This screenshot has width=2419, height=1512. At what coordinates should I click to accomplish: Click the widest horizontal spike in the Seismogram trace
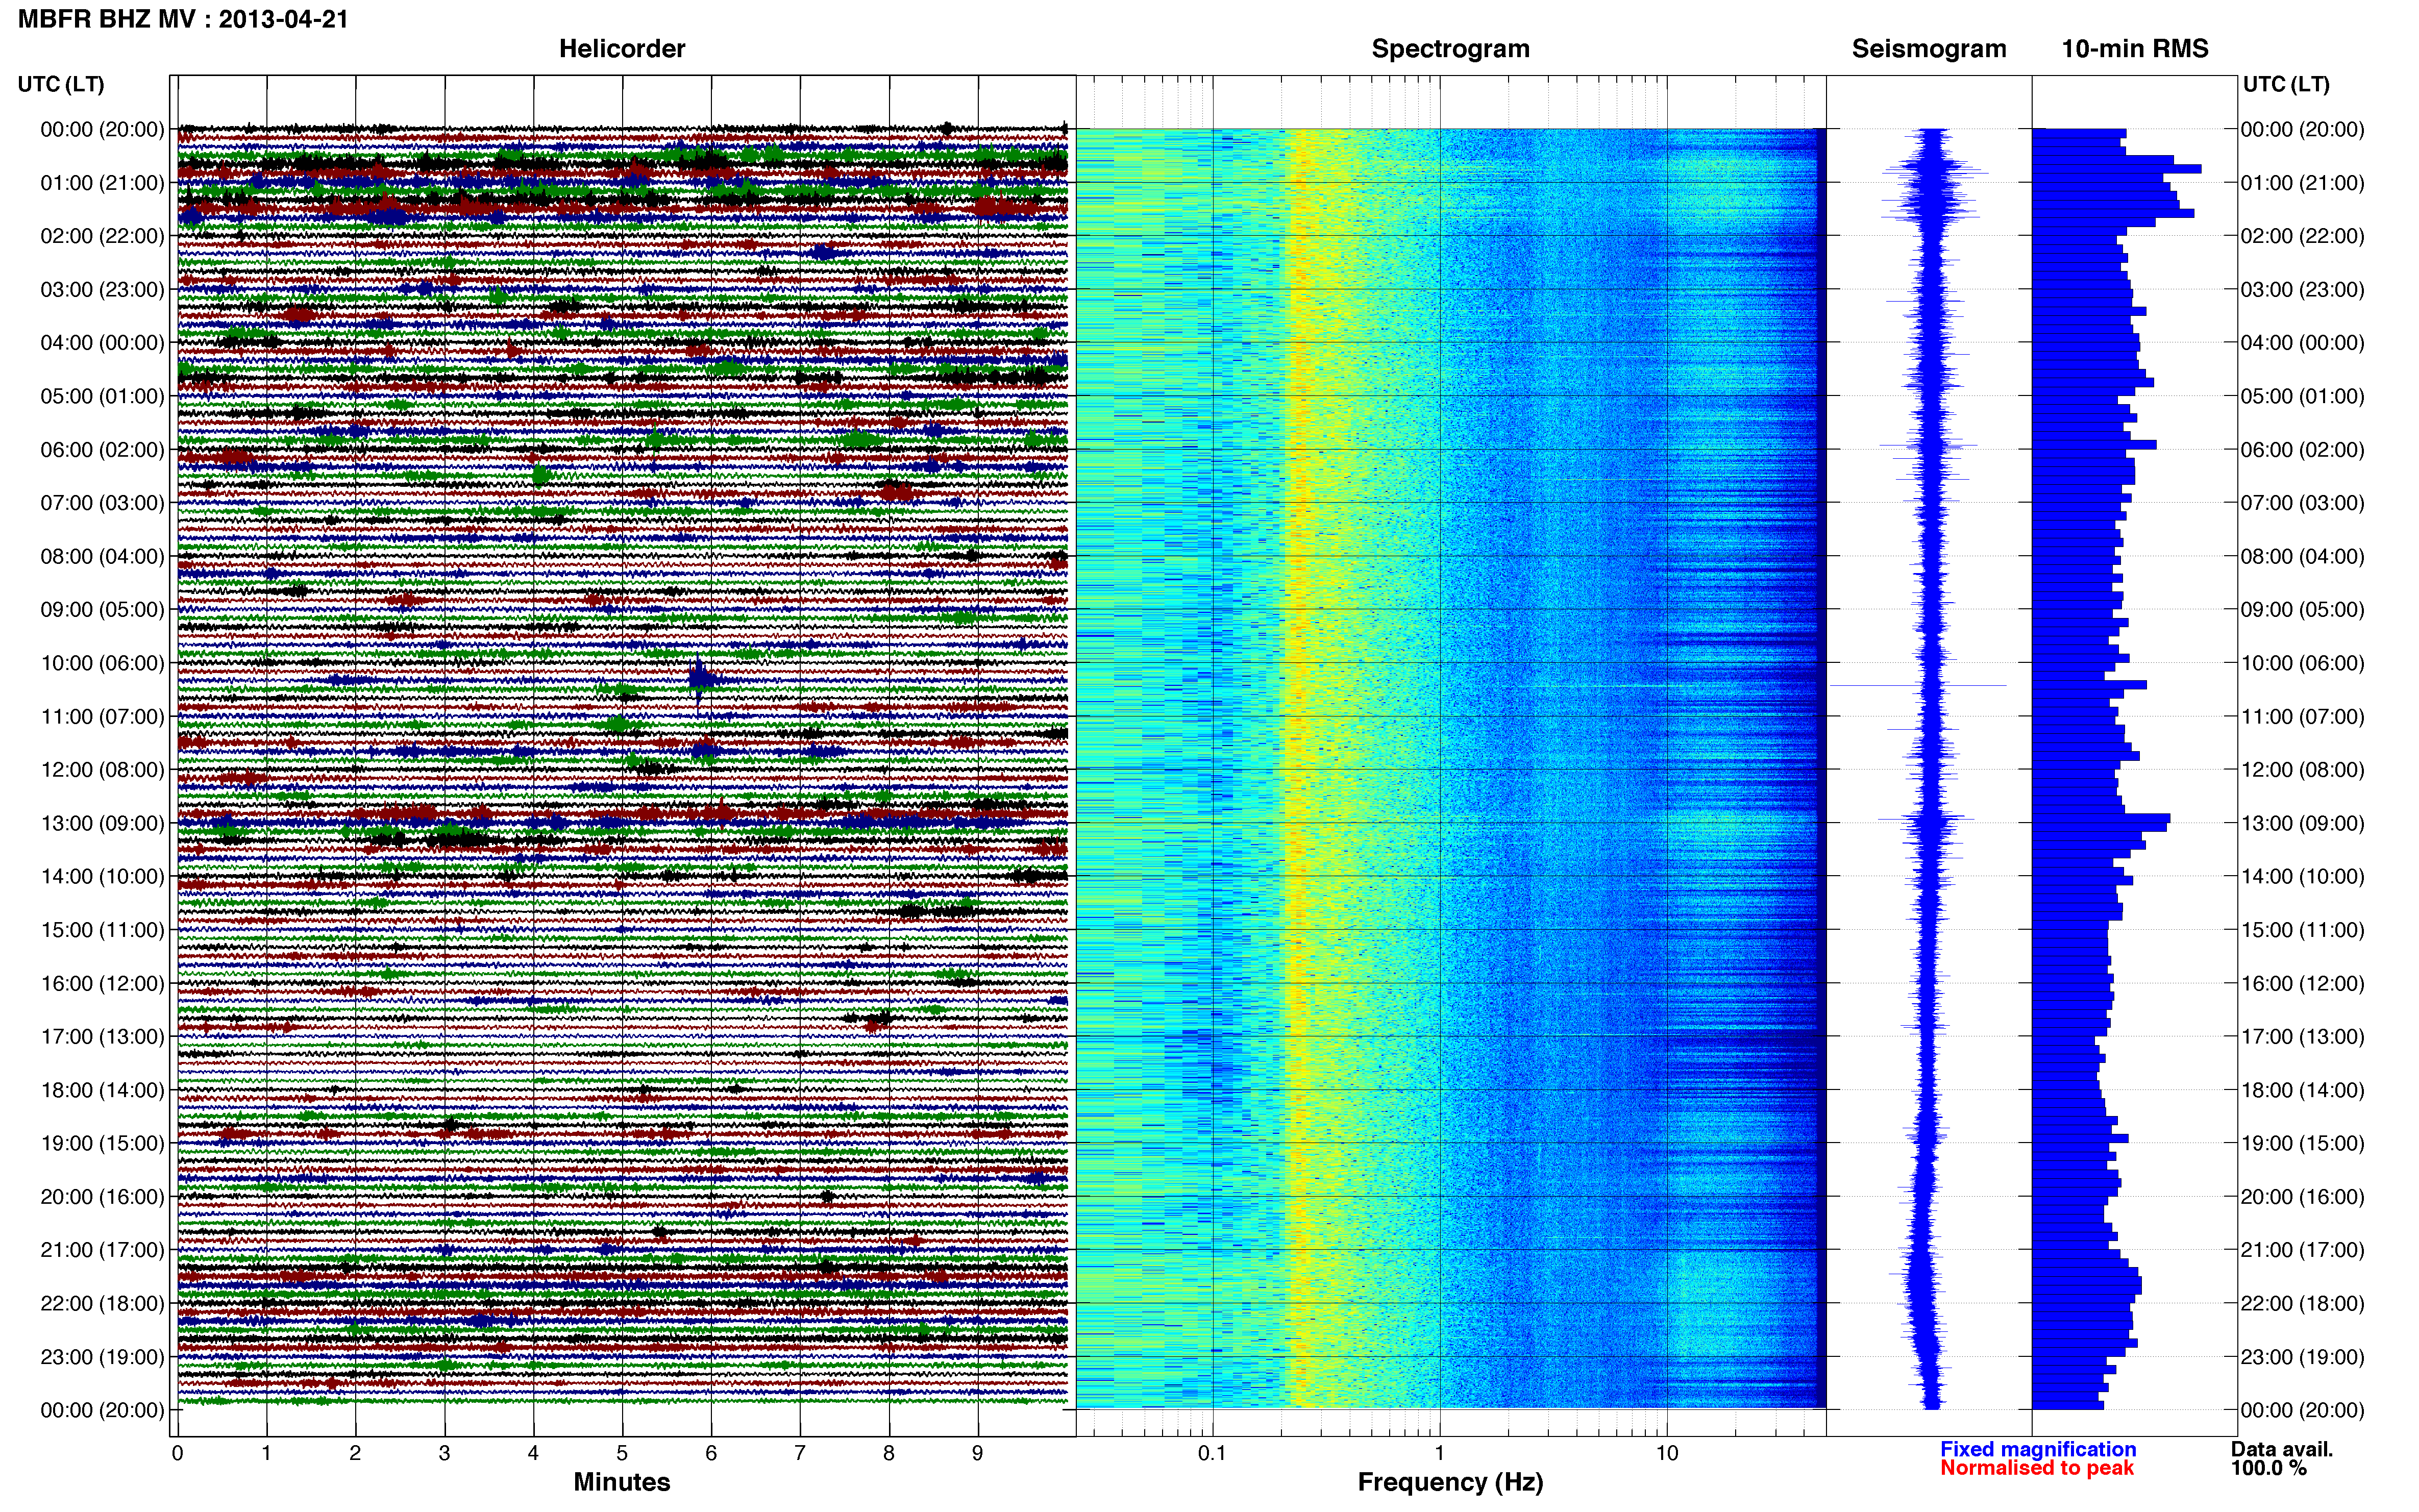(1919, 685)
